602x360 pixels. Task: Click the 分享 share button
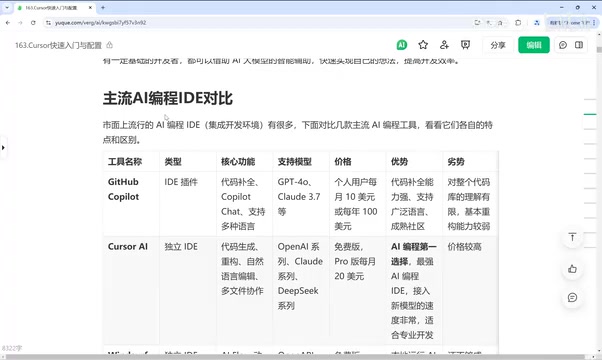pyautogui.click(x=498, y=45)
